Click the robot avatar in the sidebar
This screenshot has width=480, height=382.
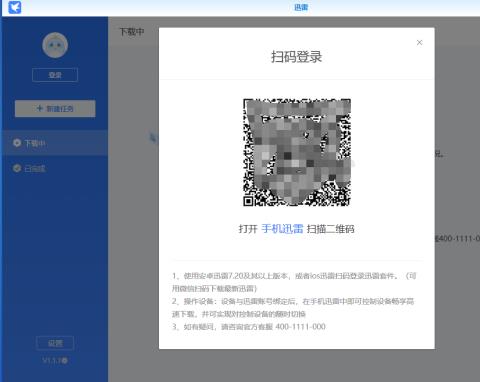[55, 45]
